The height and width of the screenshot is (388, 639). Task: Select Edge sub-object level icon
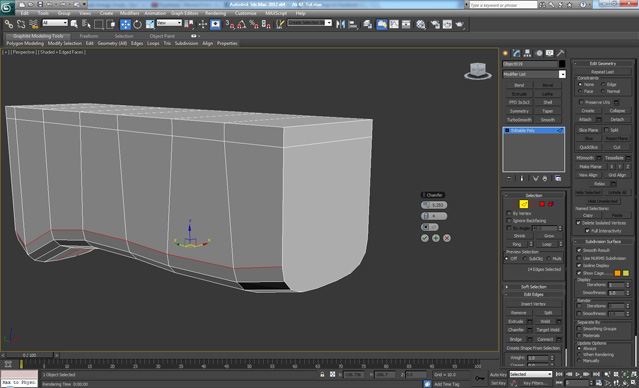(x=524, y=204)
